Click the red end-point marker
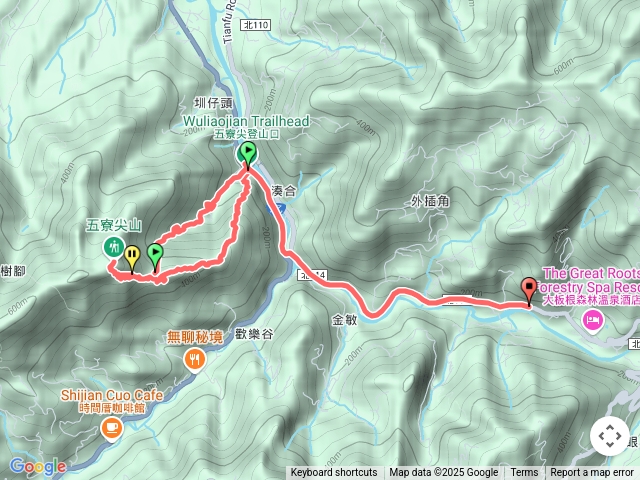Viewport: 640px width, 480px height. [x=529, y=291]
